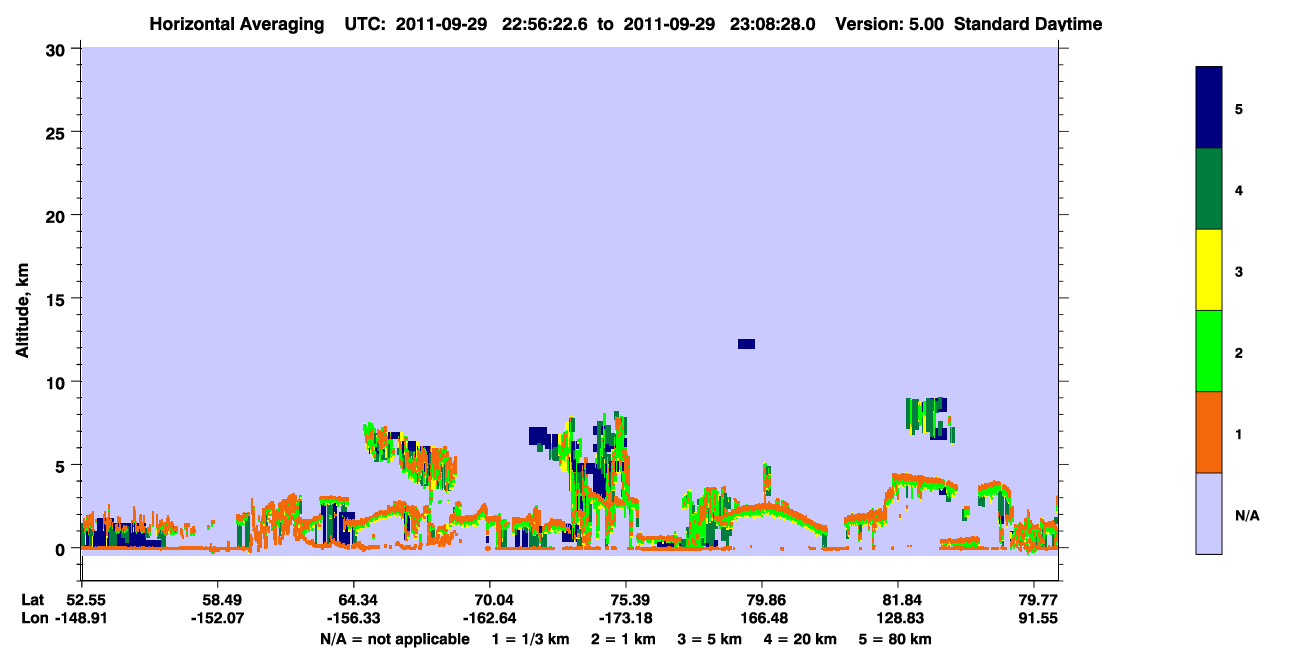Click the y-axis tick label 30
Image resolution: width=1300 pixels, height=667 pixels.
[58, 49]
